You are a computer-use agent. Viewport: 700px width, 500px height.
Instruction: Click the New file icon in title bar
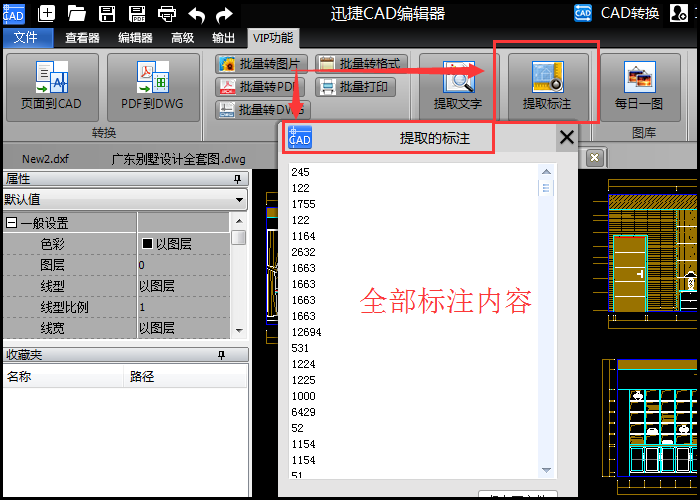point(46,14)
